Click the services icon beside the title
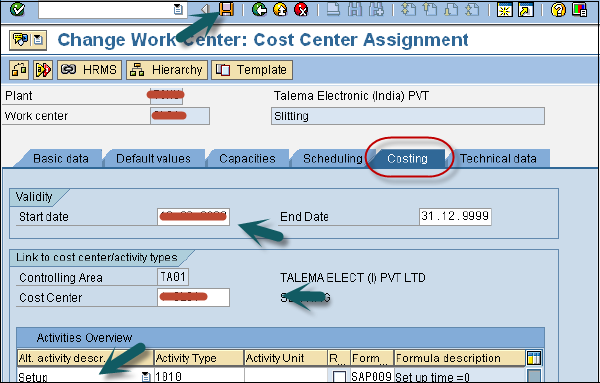Image resolution: width=600 pixels, height=383 pixels. pyautogui.click(x=21, y=40)
